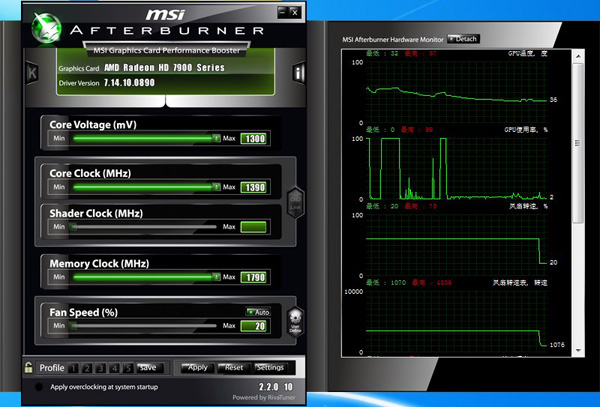
Task: Click the Core Voltage value field 1300
Action: click(253, 138)
